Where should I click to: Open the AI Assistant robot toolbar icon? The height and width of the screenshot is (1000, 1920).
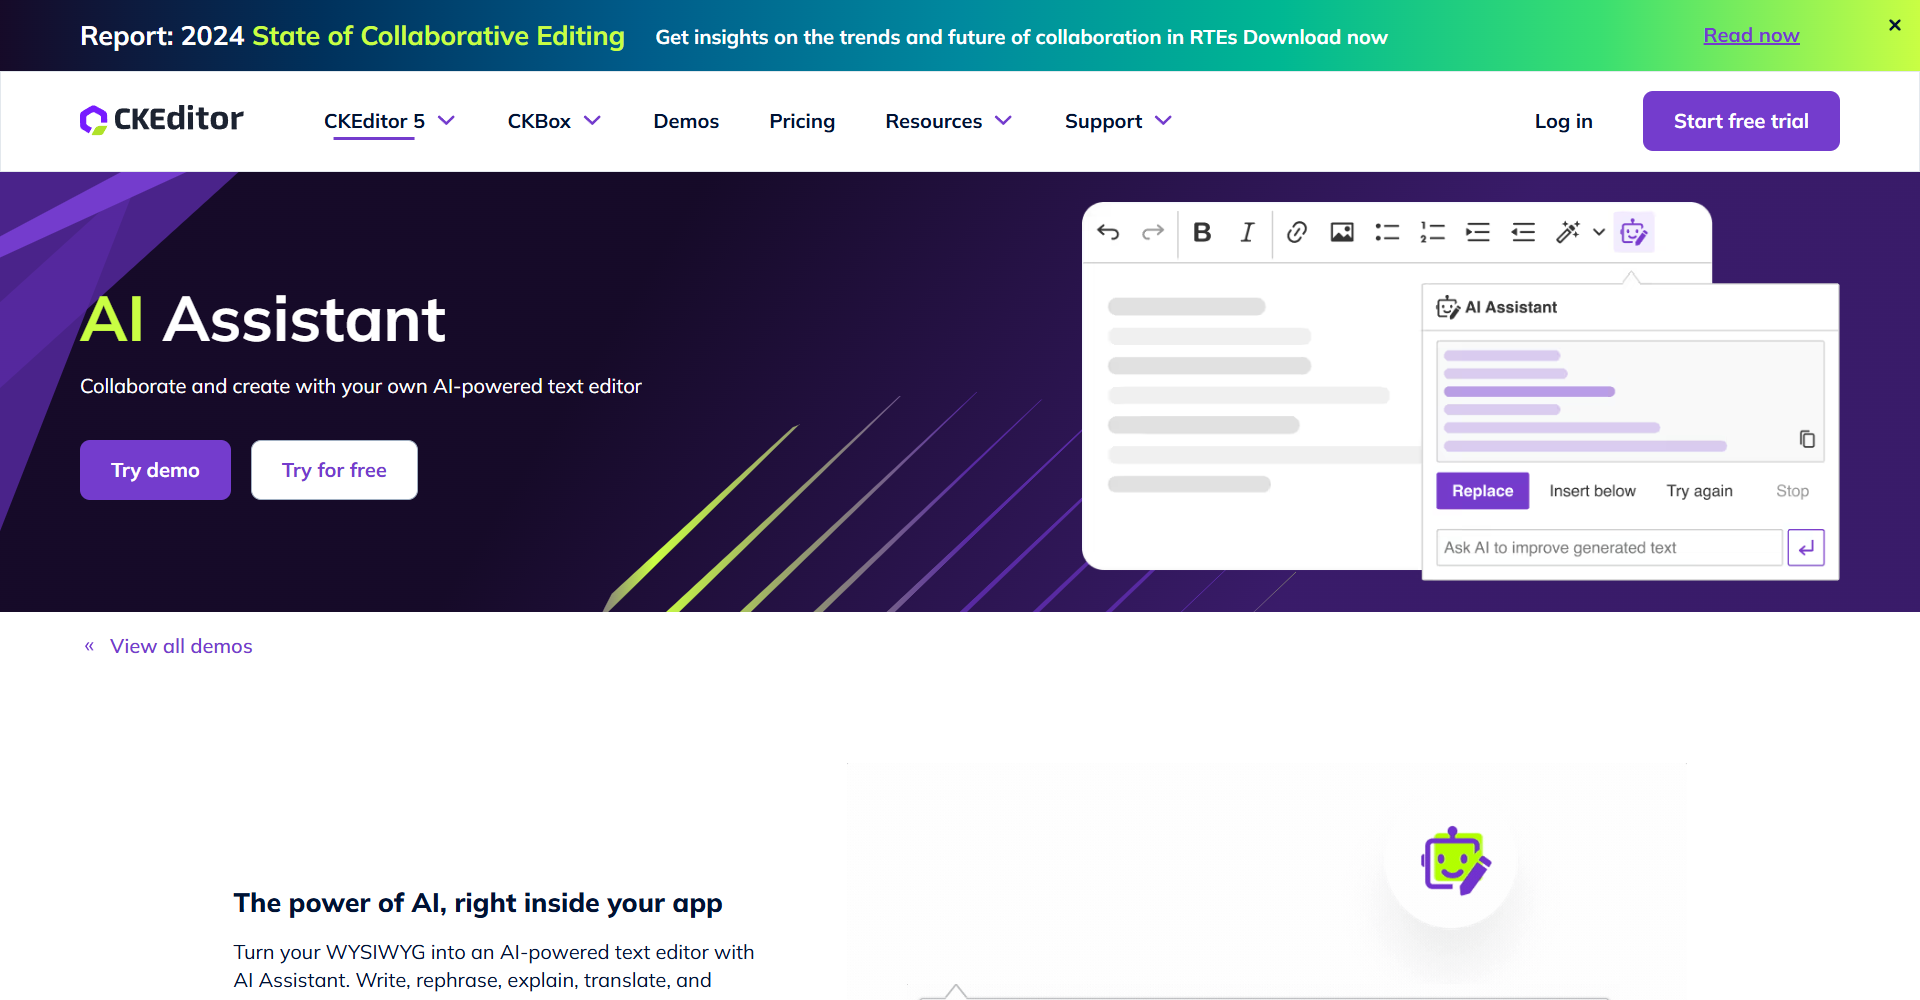pyautogui.click(x=1633, y=232)
